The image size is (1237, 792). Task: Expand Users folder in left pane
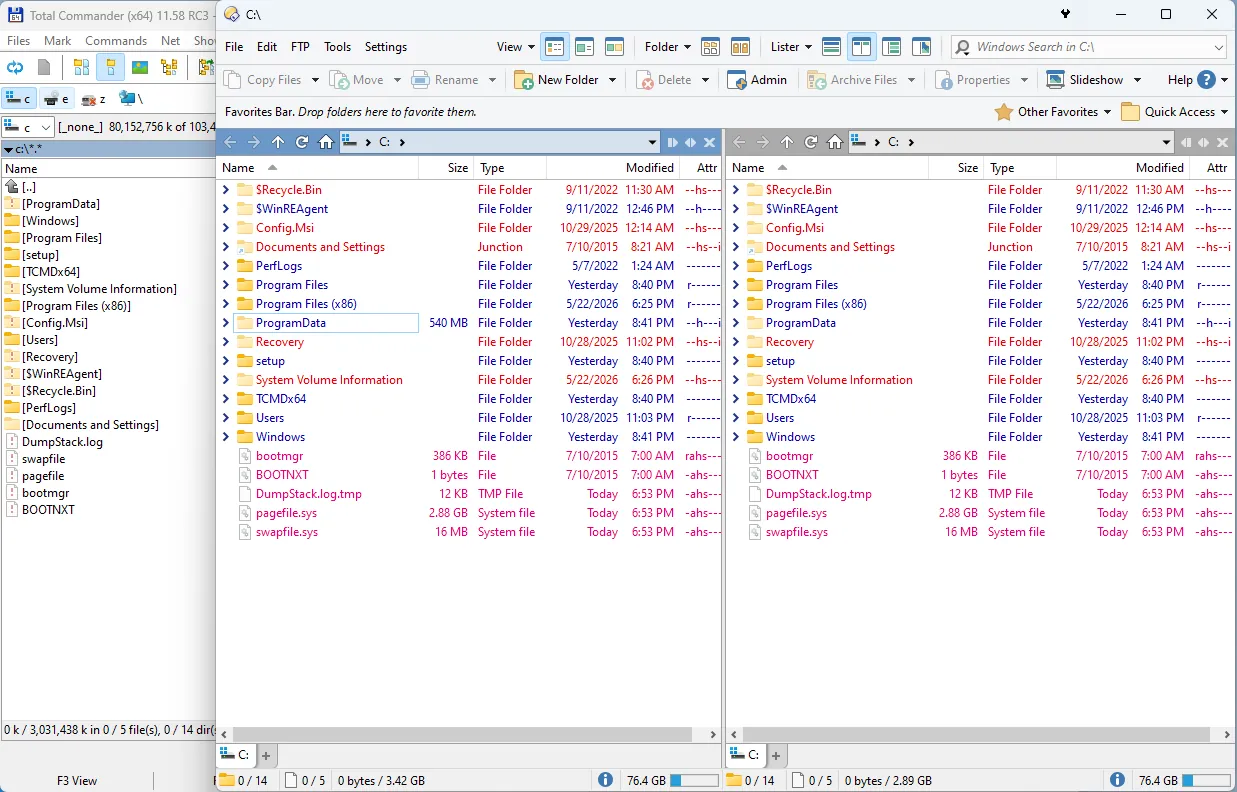pyautogui.click(x=226, y=418)
